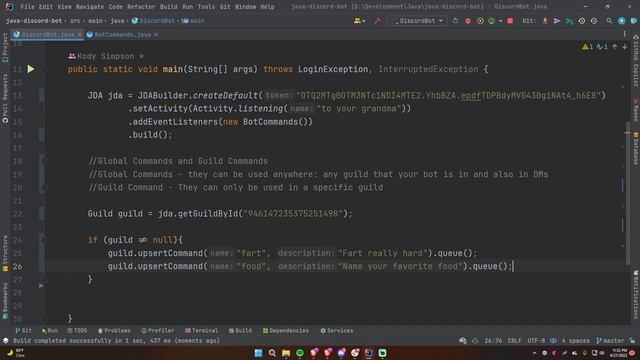Screen dimensions: 640x360
Task: Open the Git tool window at bottom
Action: pos(23,331)
